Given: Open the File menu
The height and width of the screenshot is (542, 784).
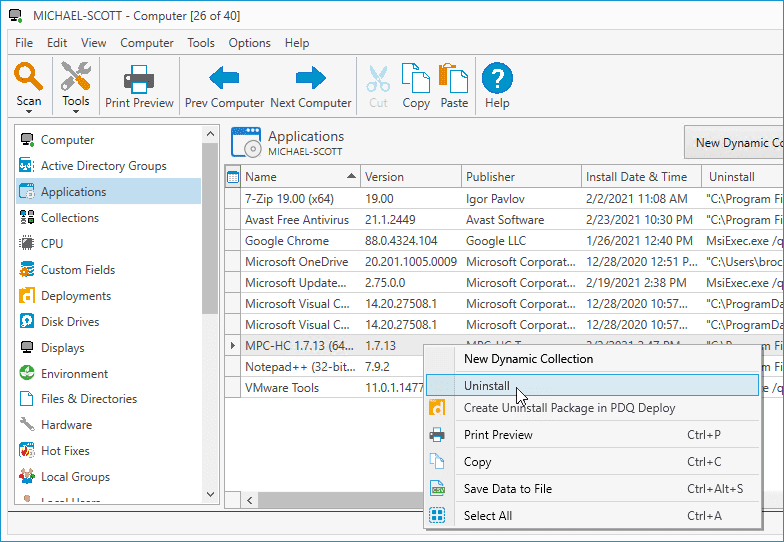Looking at the screenshot, I should pyautogui.click(x=24, y=43).
